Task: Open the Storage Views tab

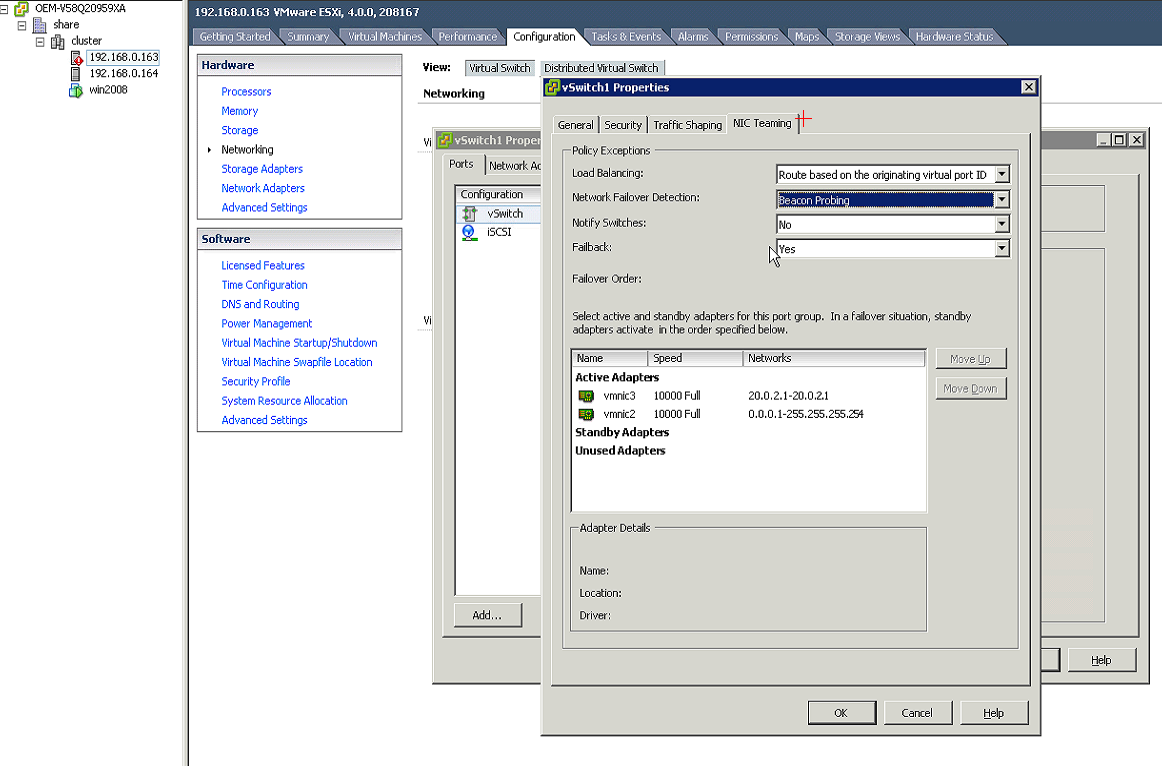Action: [867, 36]
